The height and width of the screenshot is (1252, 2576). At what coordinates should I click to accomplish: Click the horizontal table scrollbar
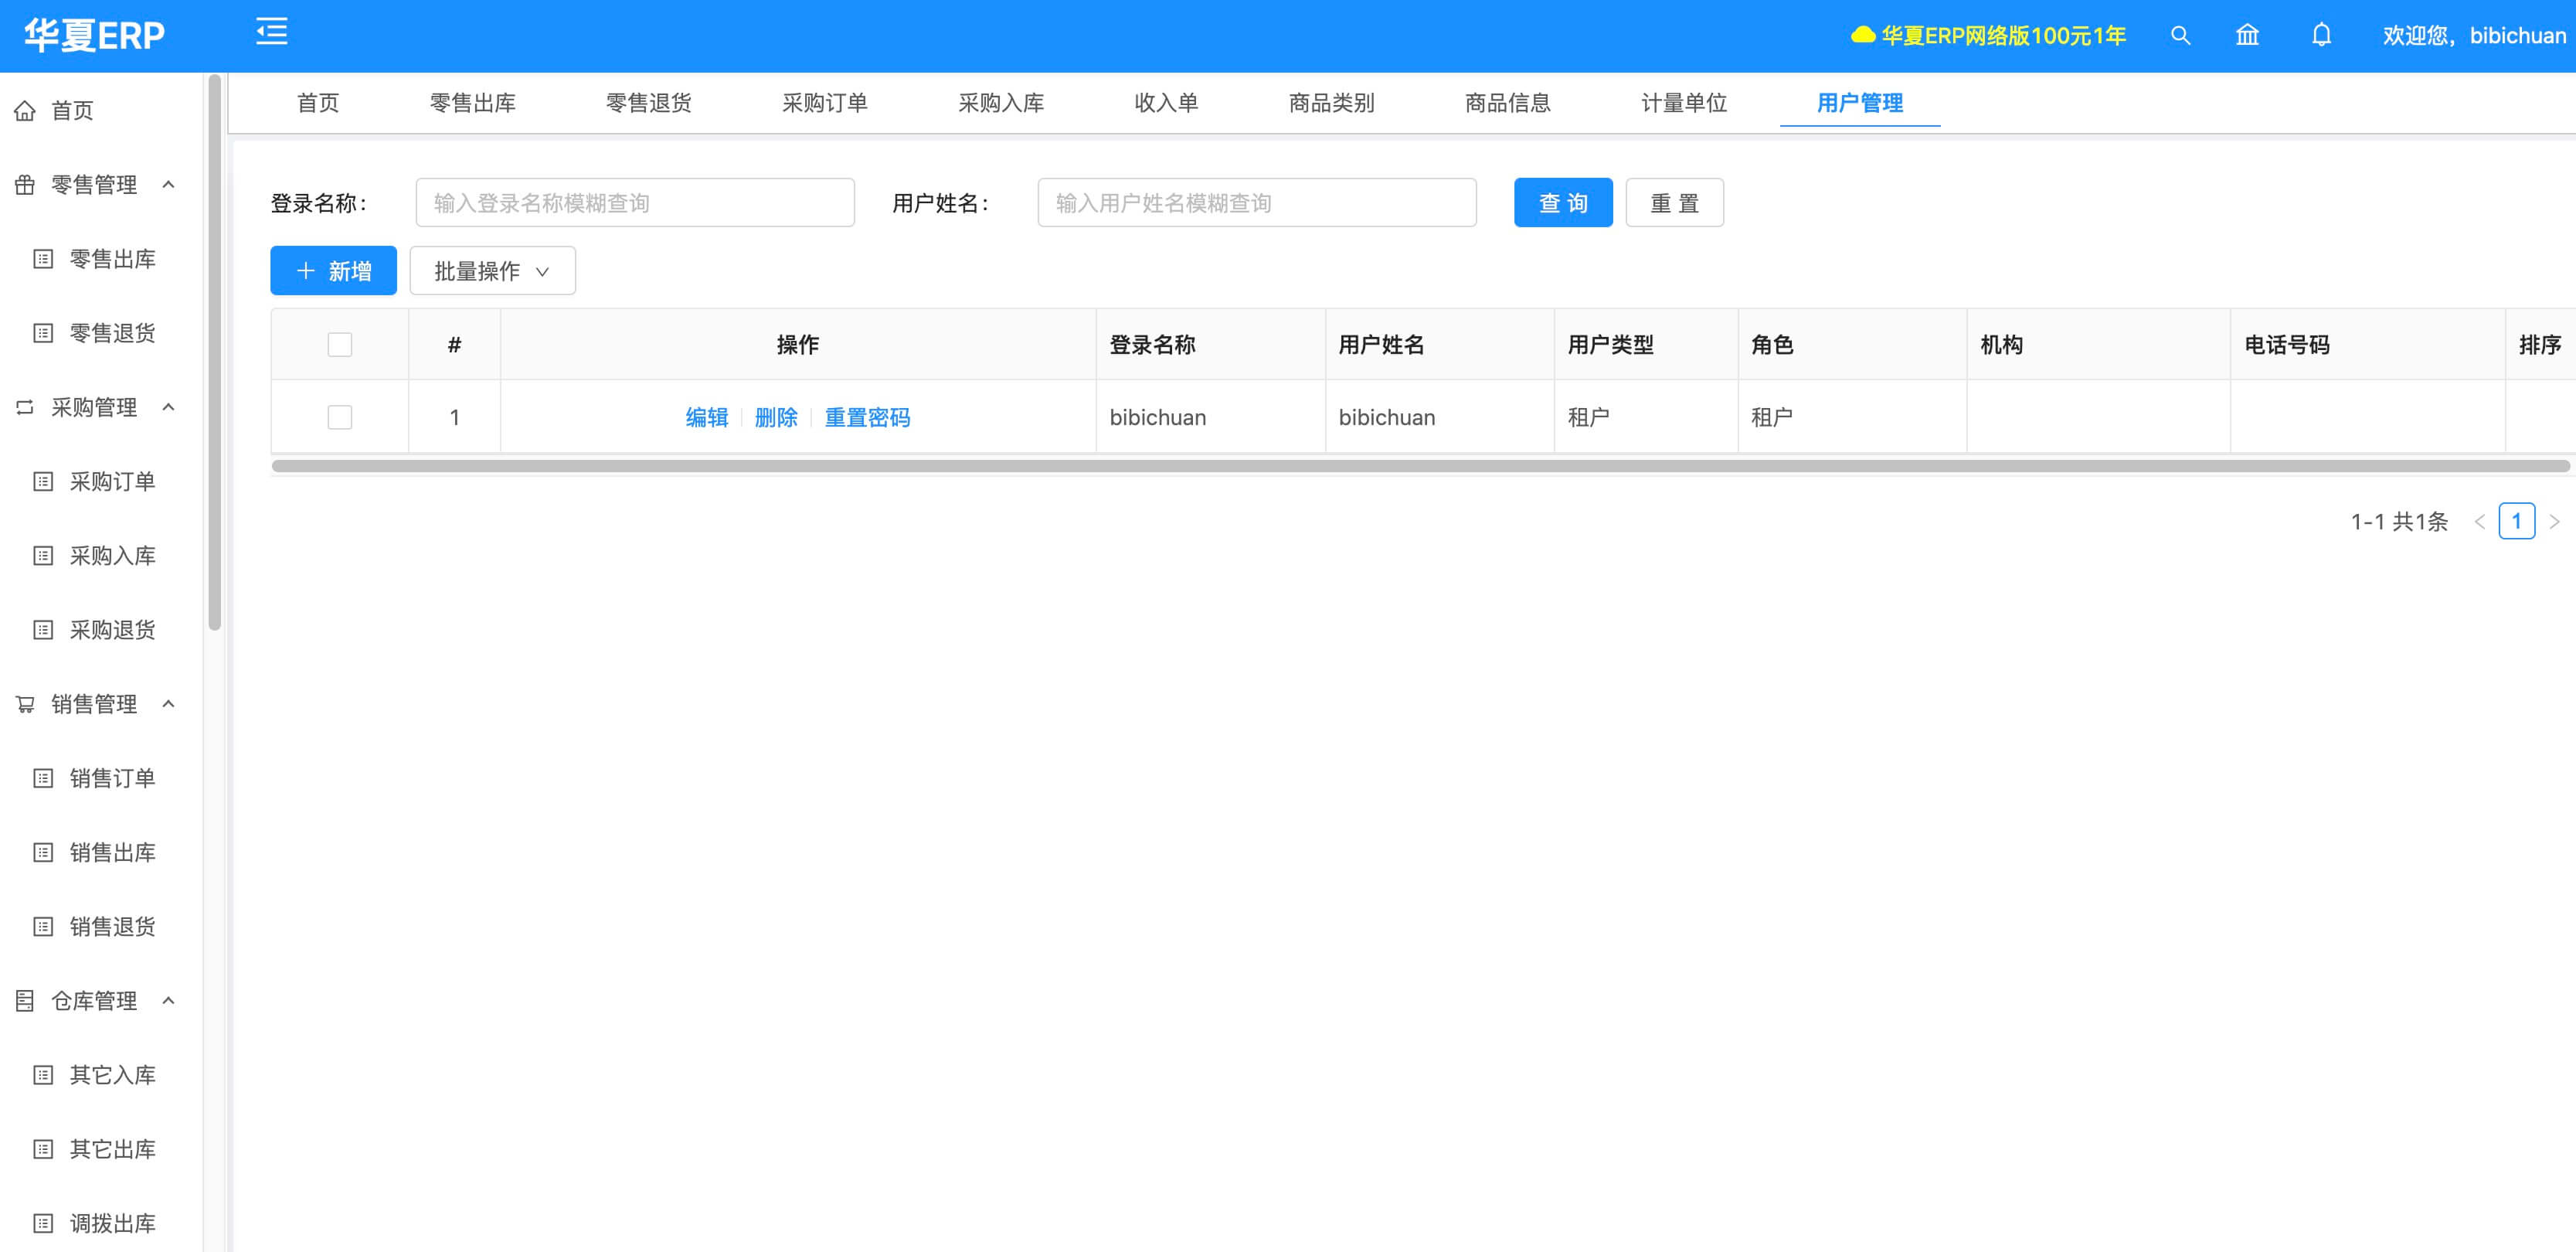point(1420,466)
